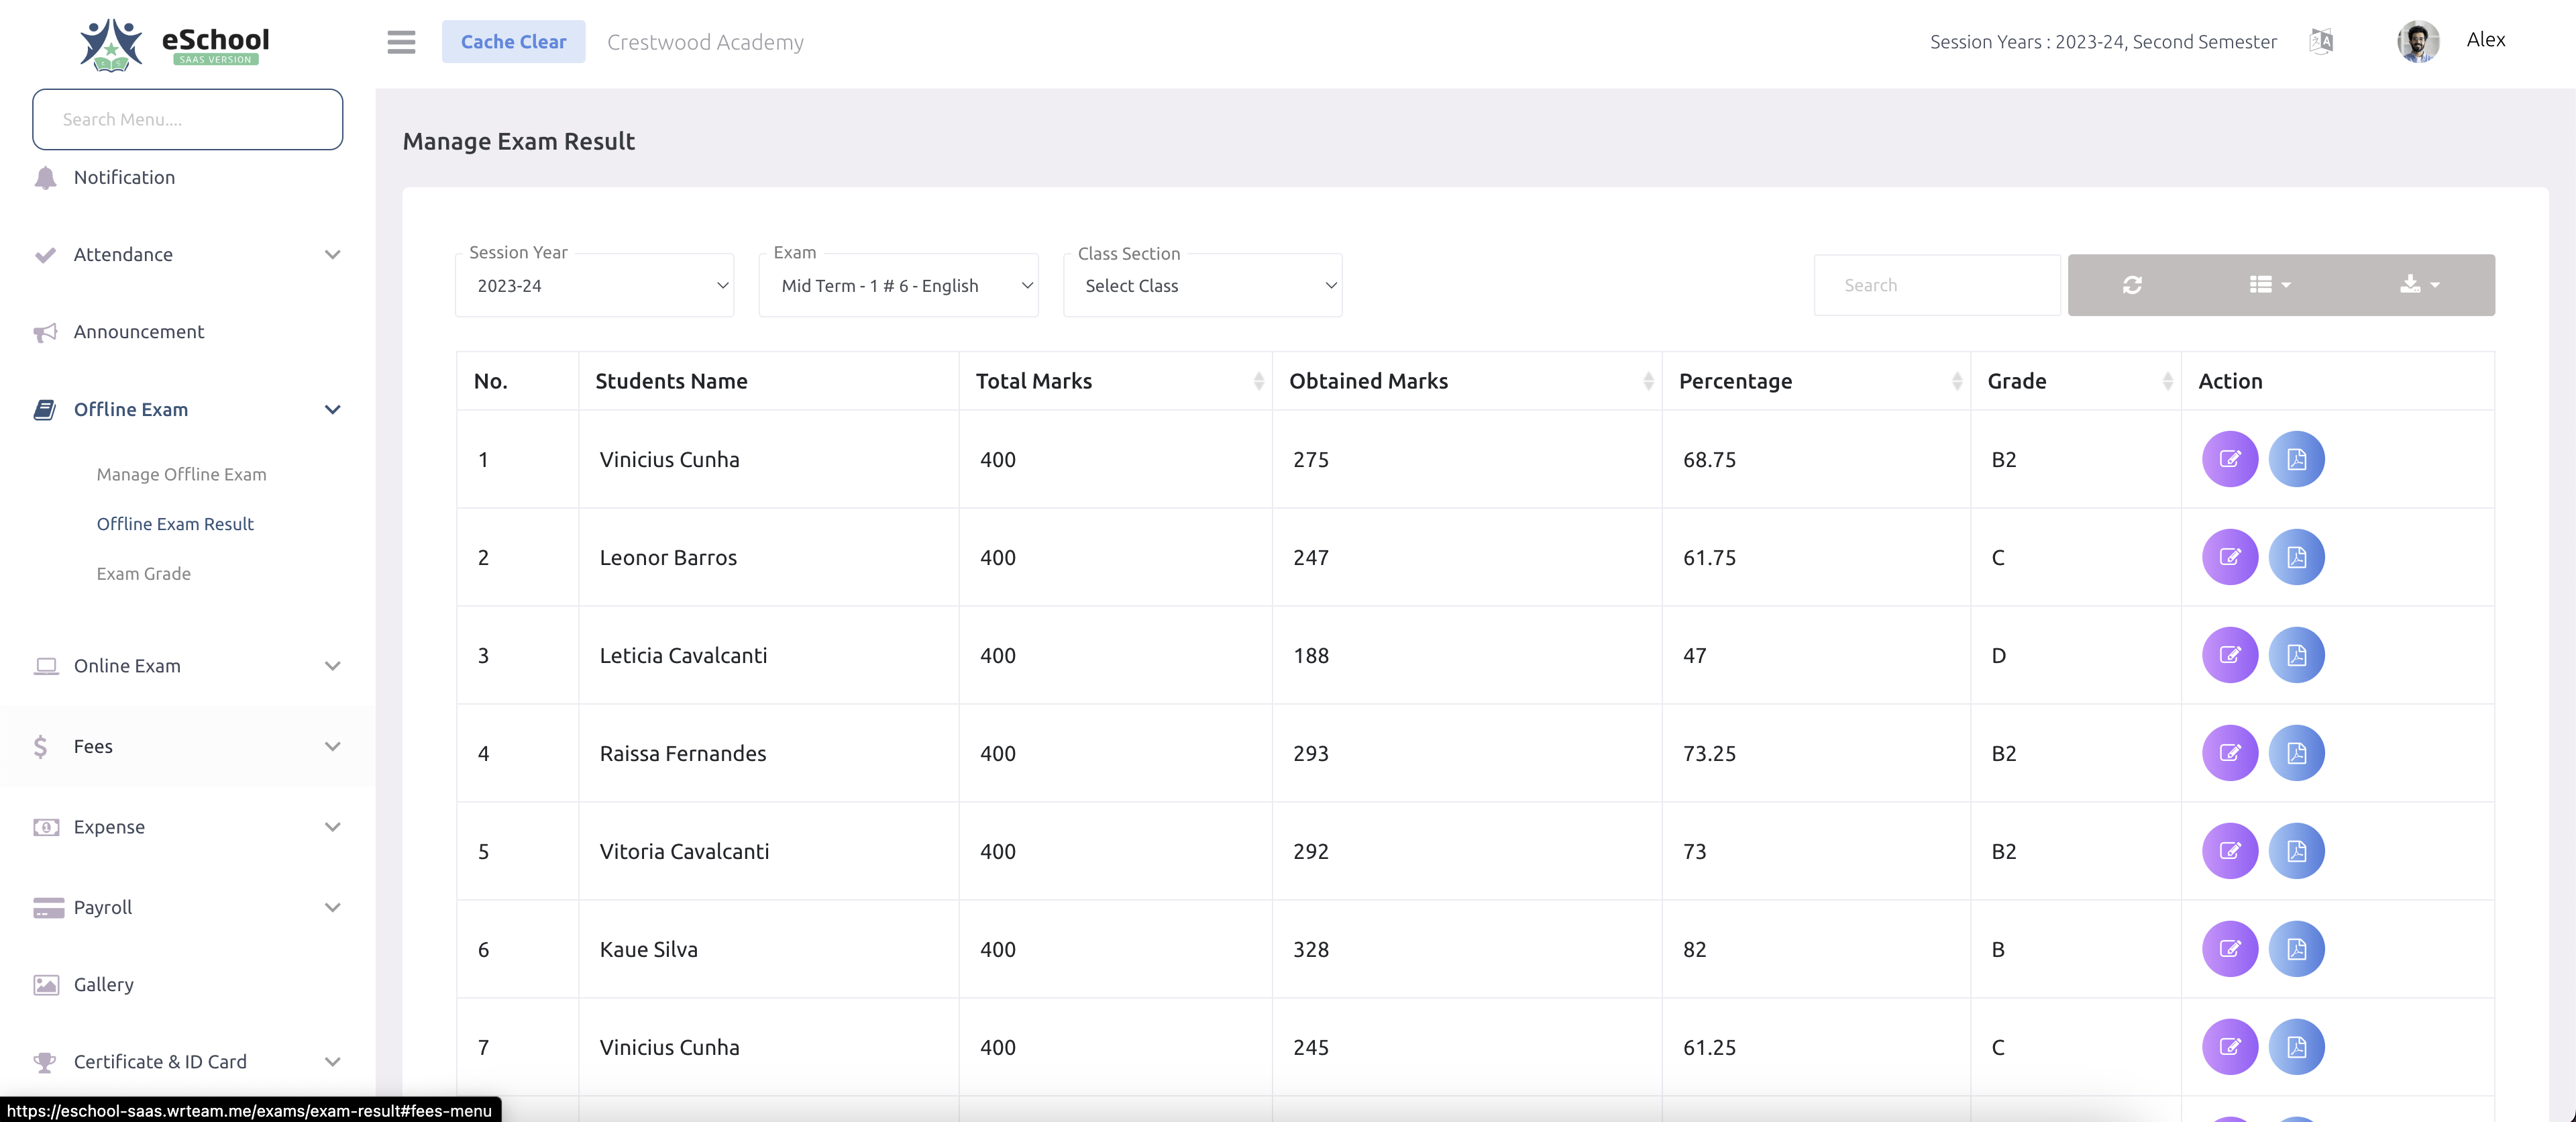The width and height of the screenshot is (2576, 1122).
Task: Click the Cache Clear button
Action: [513, 42]
